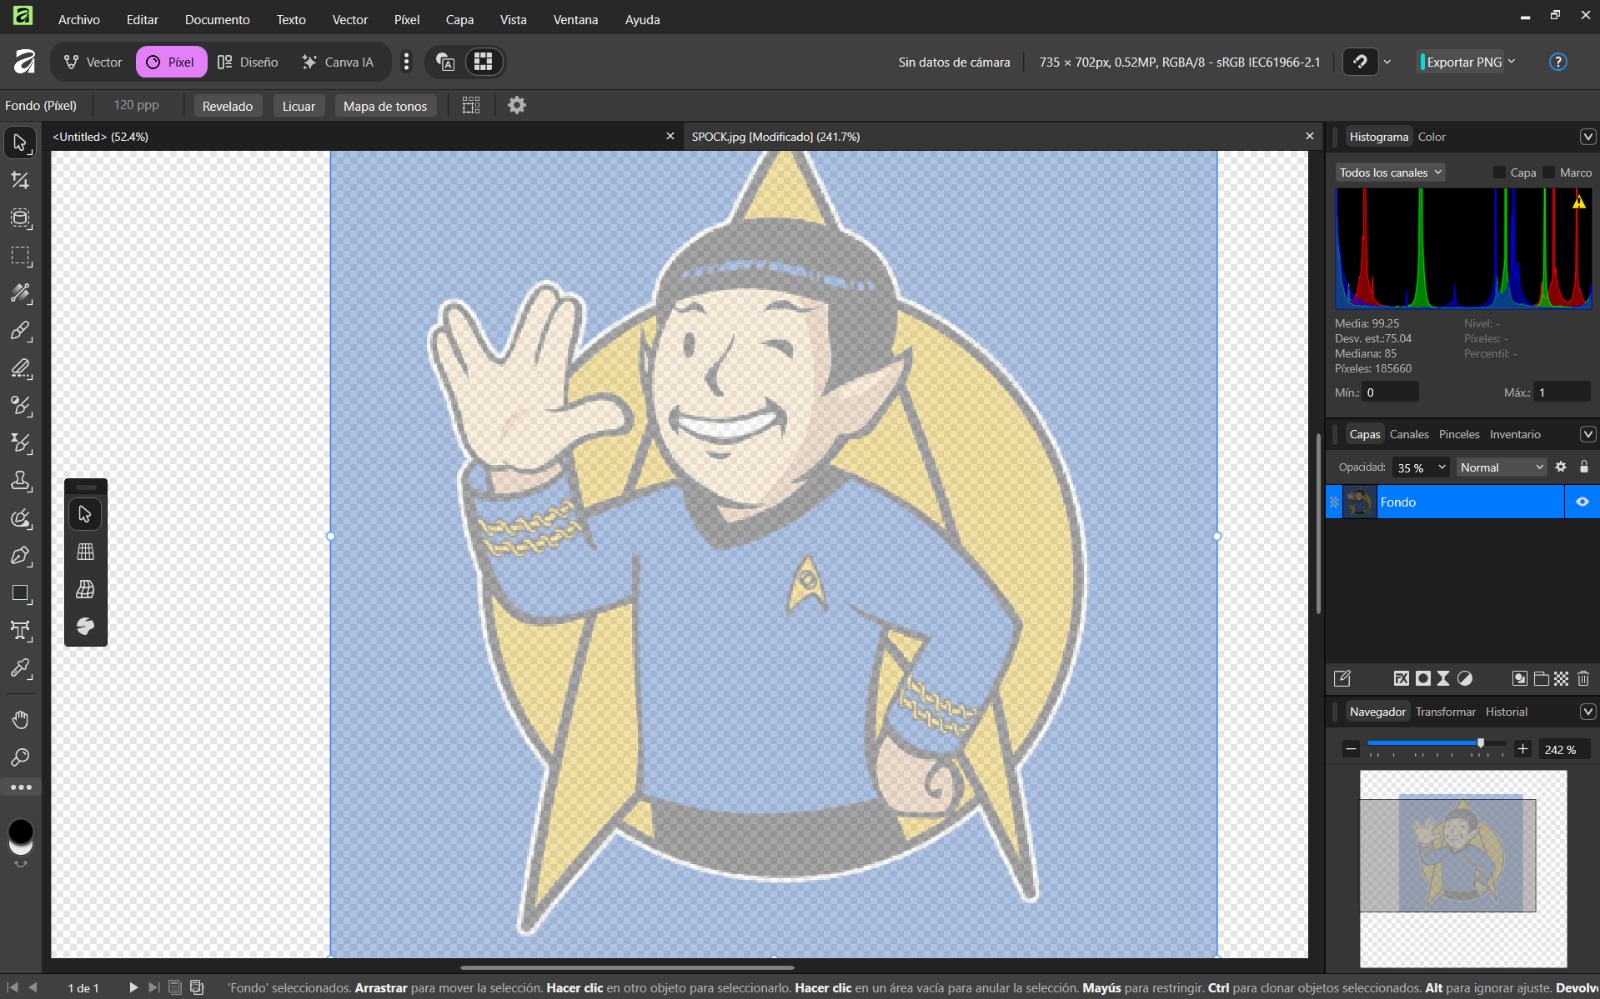Switch to the Canales tab

click(1410, 434)
